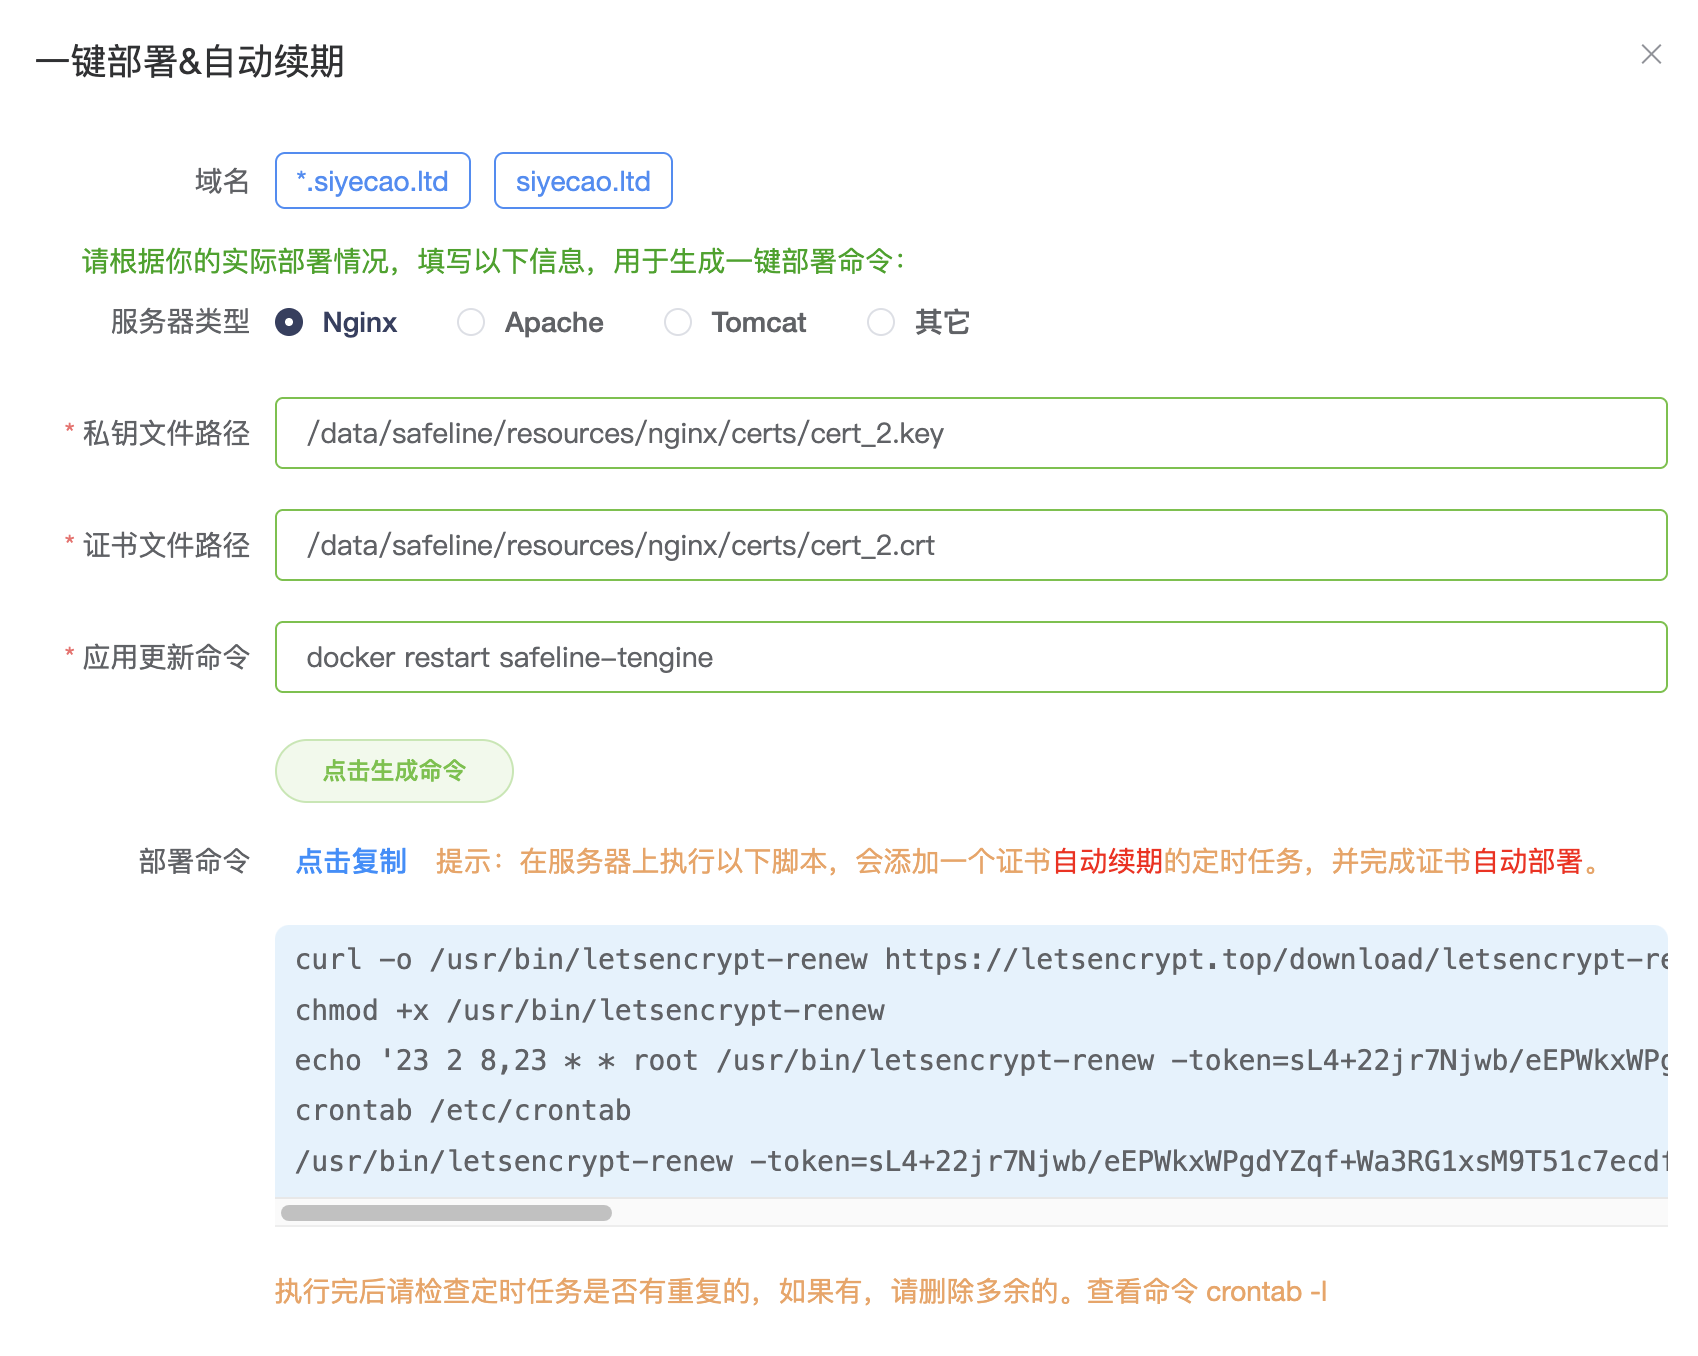Select the Nginx server type

tap(288, 322)
